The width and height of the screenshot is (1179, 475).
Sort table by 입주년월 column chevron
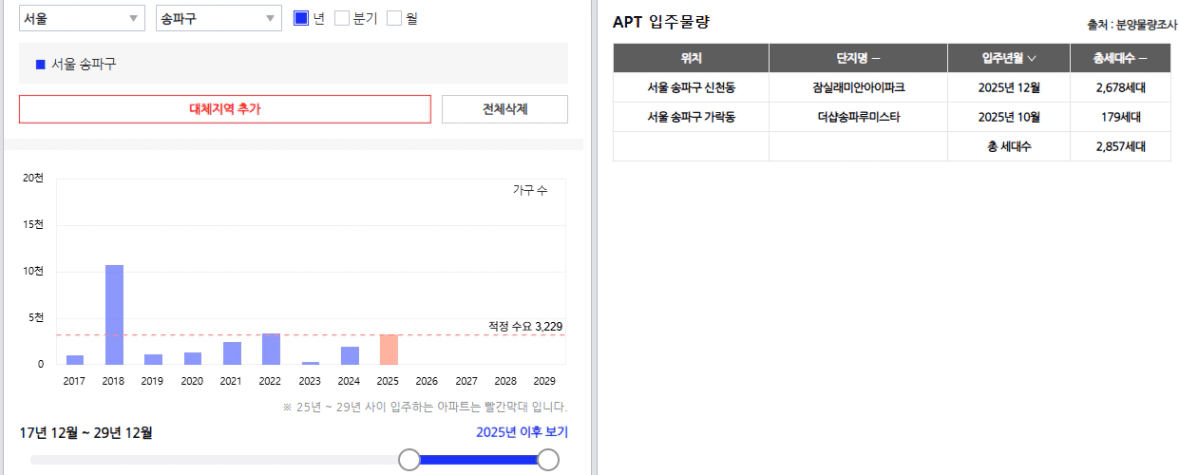click(1032, 58)
